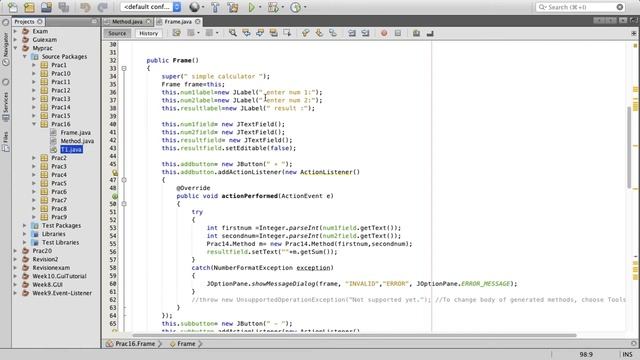The image size is (640, 360).
Task: Switch editor to History view
Action: (x=149, y=33)
